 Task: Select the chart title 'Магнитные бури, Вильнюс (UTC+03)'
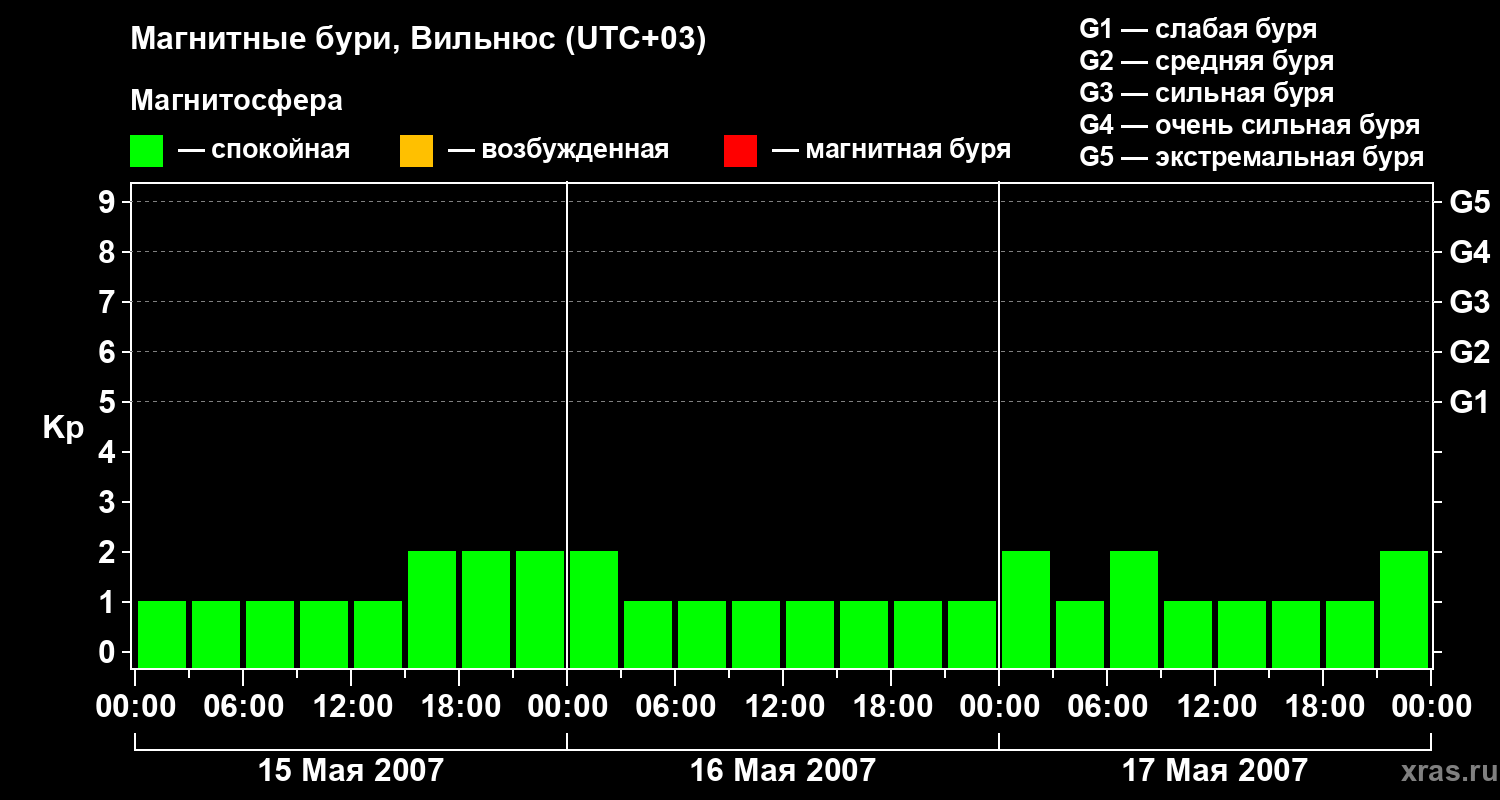[418, 40]
